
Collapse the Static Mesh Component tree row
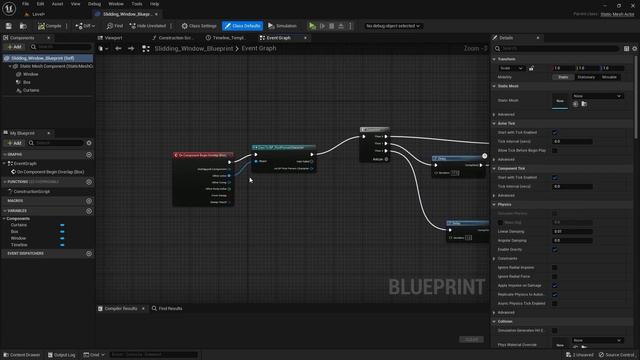tap(11, 66)
